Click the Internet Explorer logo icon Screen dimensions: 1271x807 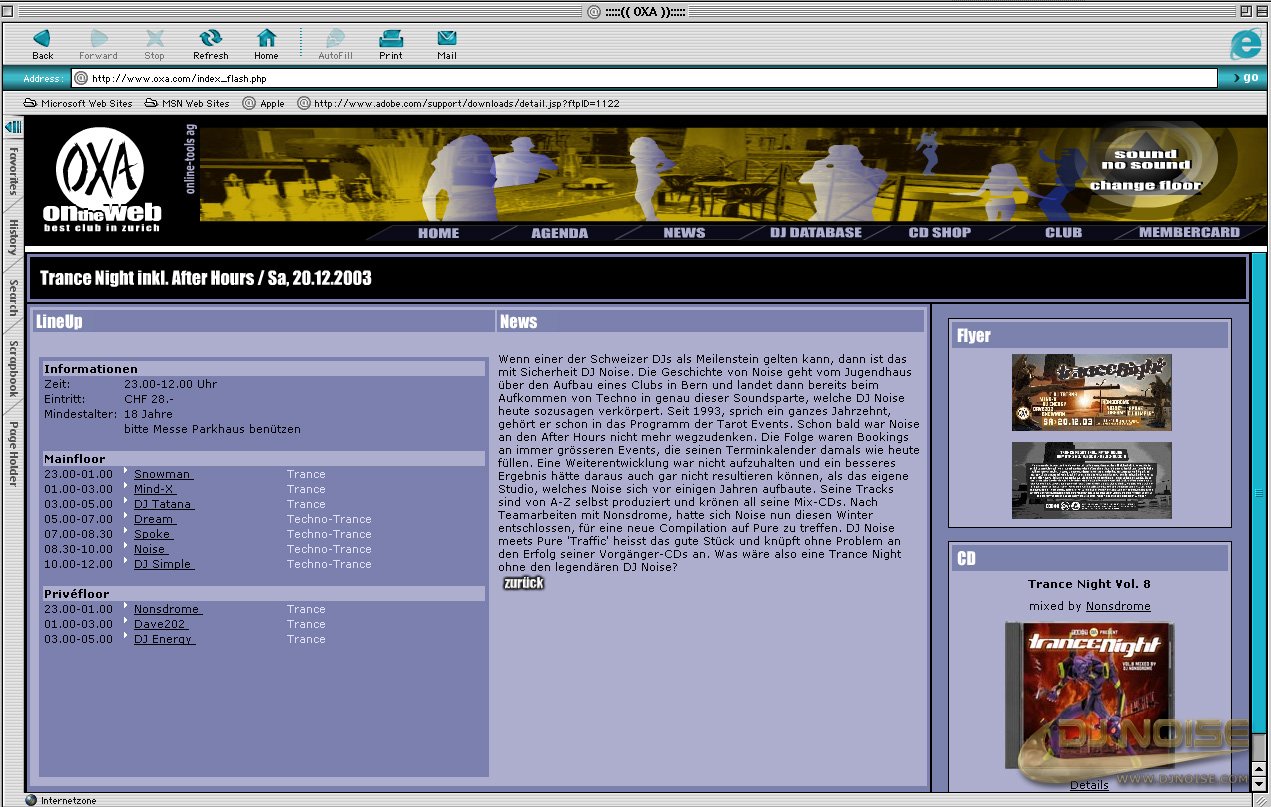click(x=1245, y=45)
